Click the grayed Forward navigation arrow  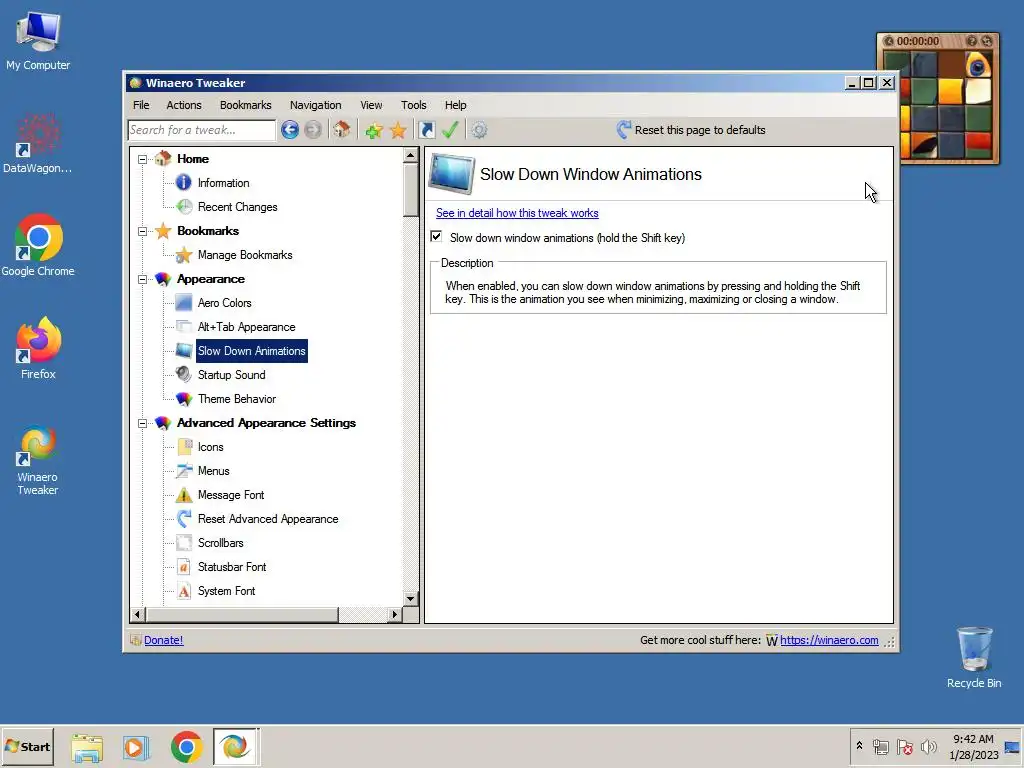coord(313,130)
